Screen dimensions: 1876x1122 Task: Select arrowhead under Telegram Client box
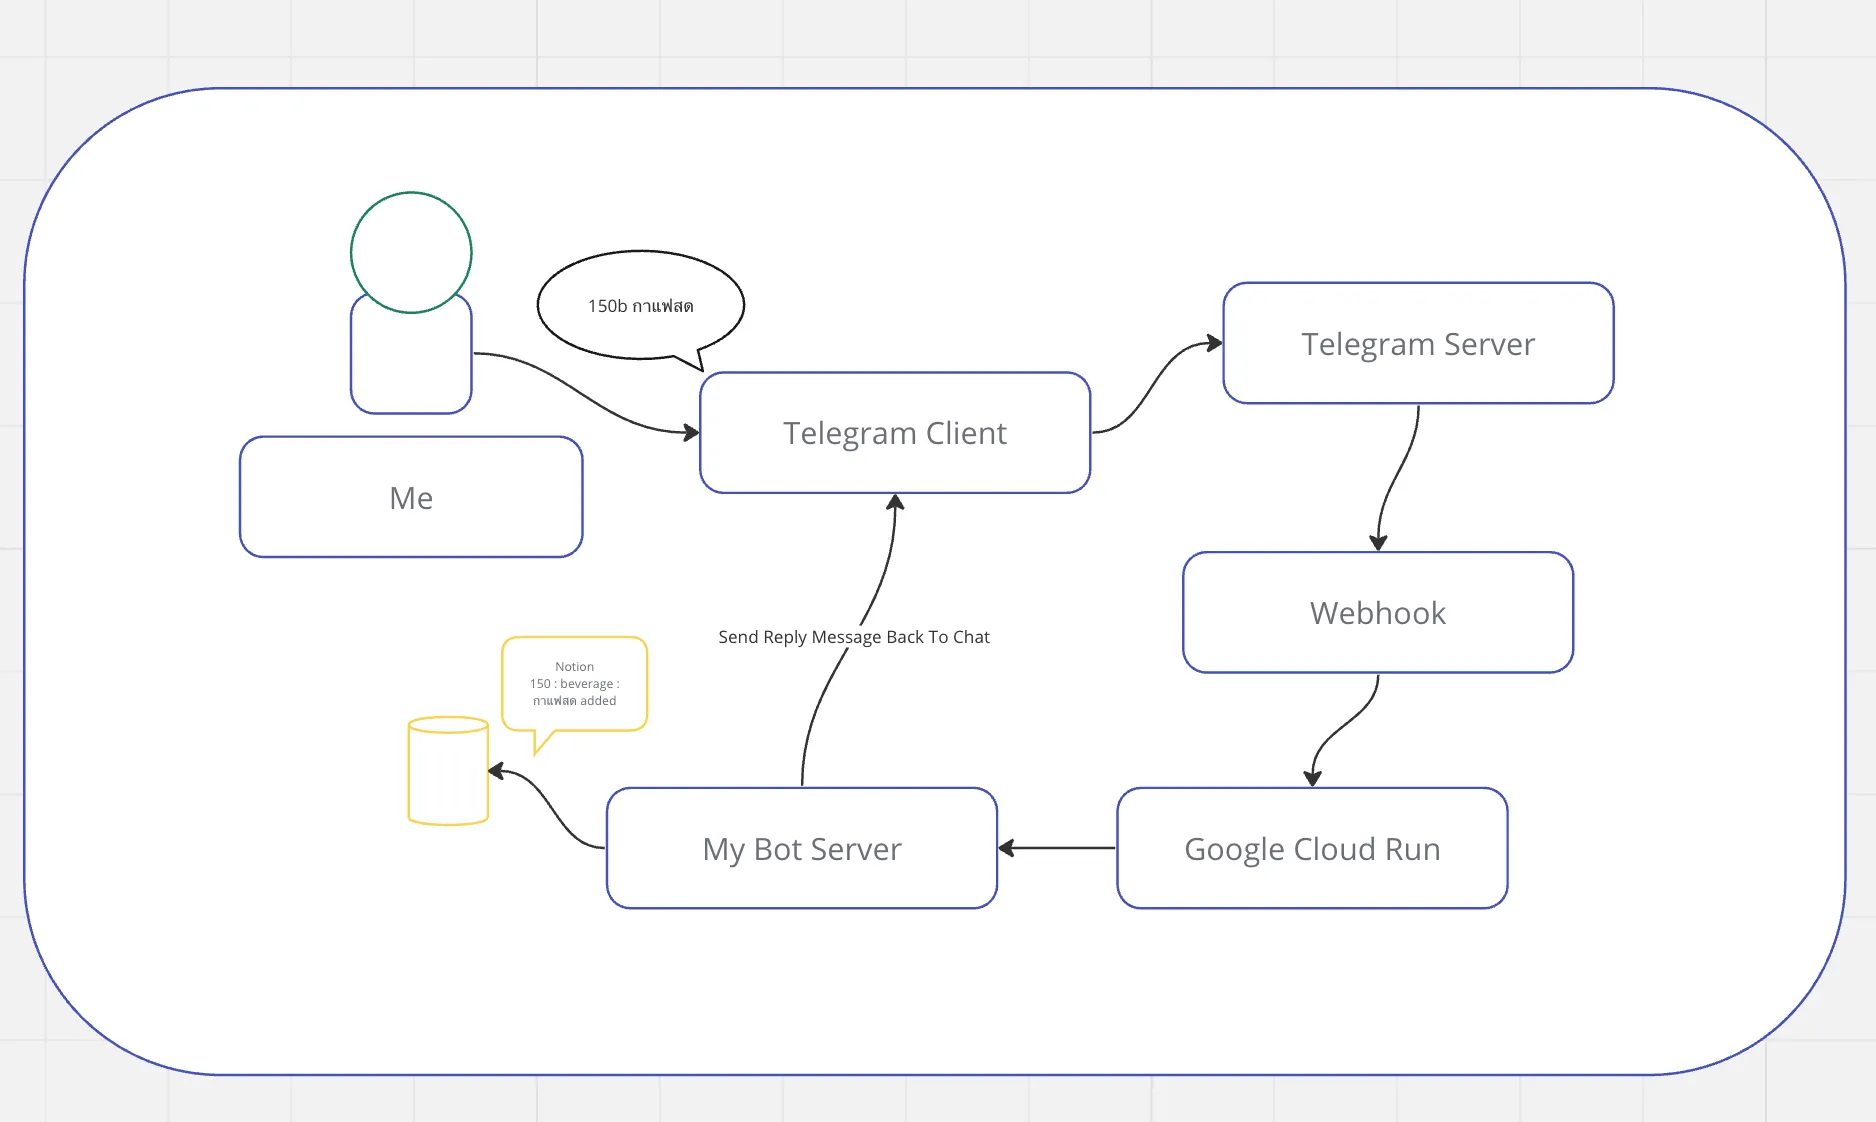click(895, 503)
